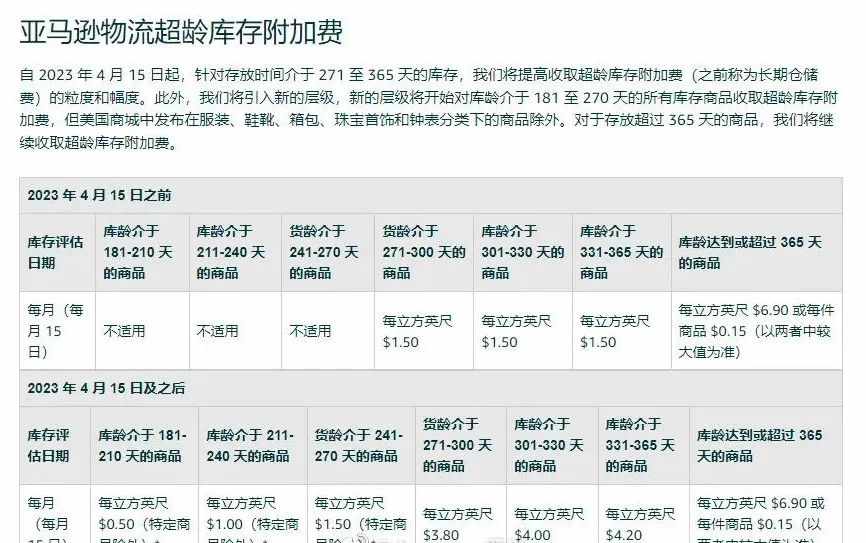Click the "每月（每月 15 日）" cell in 之前 table
The width and height of the screenshot is (866, 543).
point(55,331)
